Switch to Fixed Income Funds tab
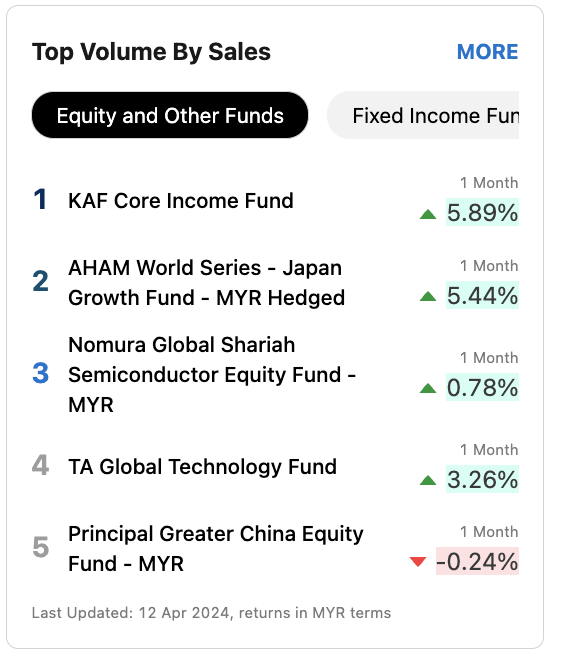Screen dimensions: 572x660 423,115
